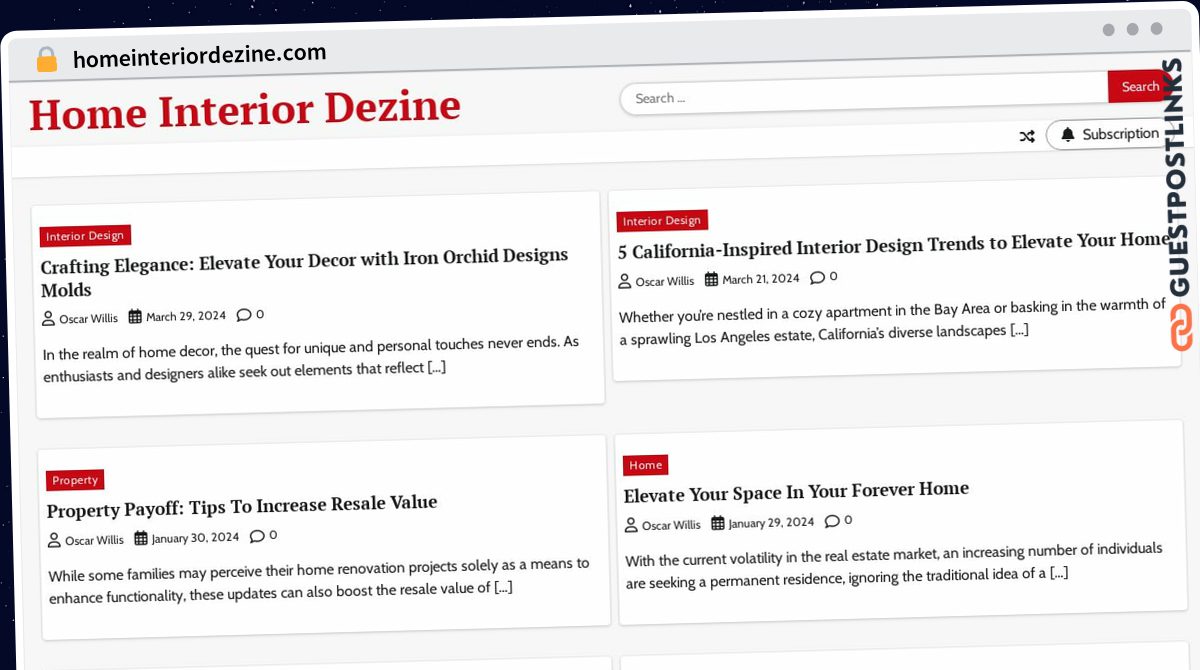Click author icon on Property Payoff post
The image size is (1200, 670).
point(55,541)
